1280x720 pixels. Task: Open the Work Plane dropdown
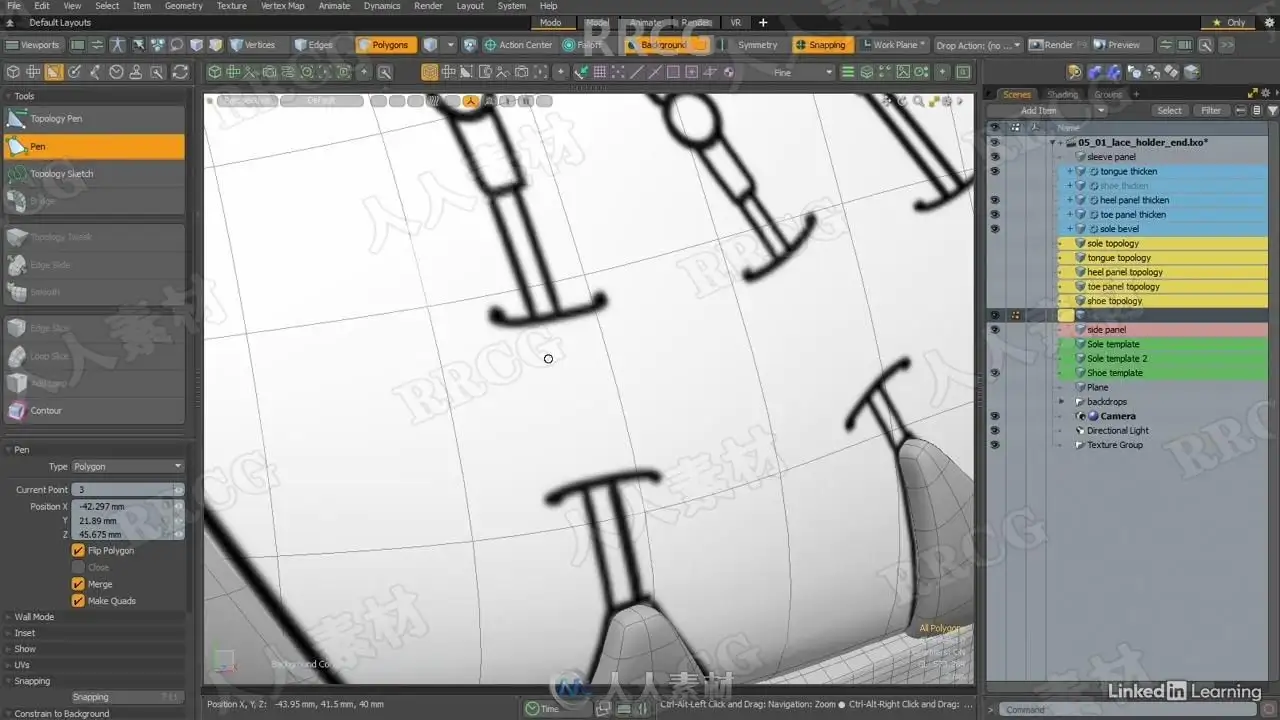point(892,45)
